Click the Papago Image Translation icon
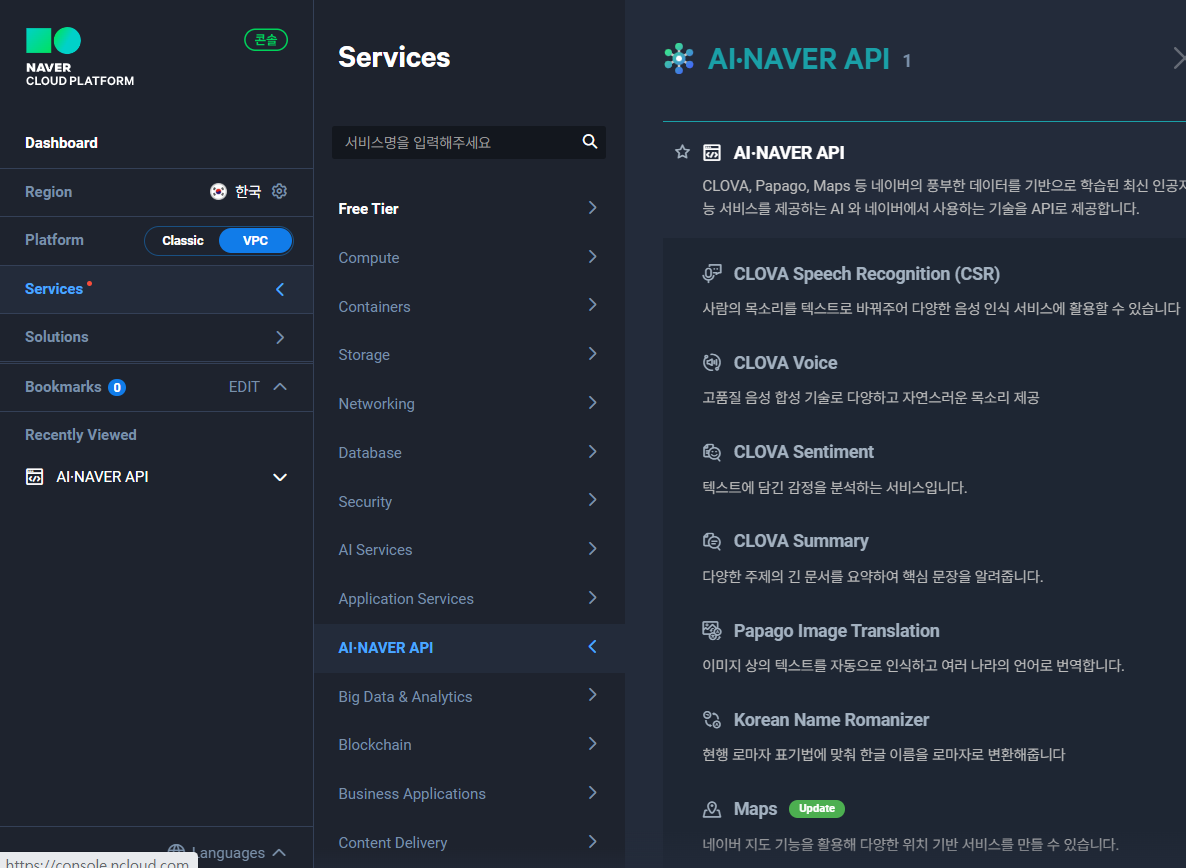Screen dimensions: 1186x868 [x=712, y=630]
